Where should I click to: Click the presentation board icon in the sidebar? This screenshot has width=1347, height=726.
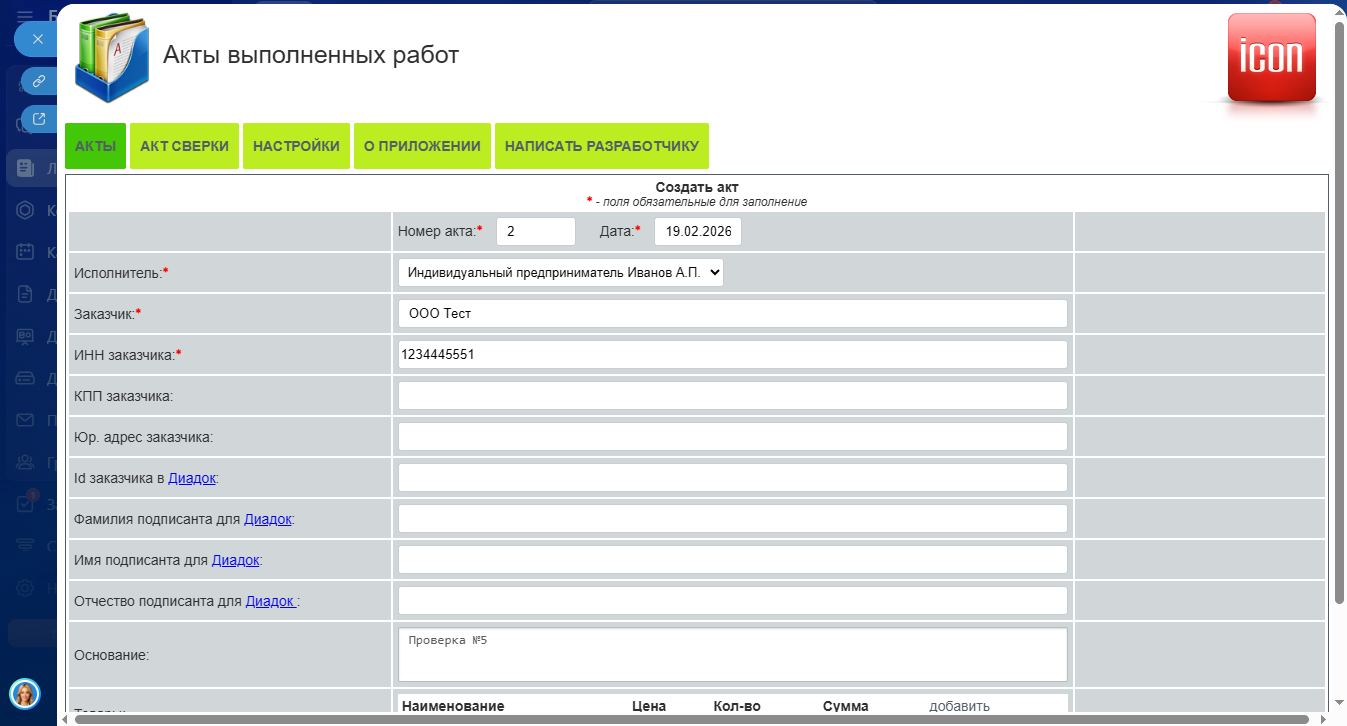click(x=26, y=336)
